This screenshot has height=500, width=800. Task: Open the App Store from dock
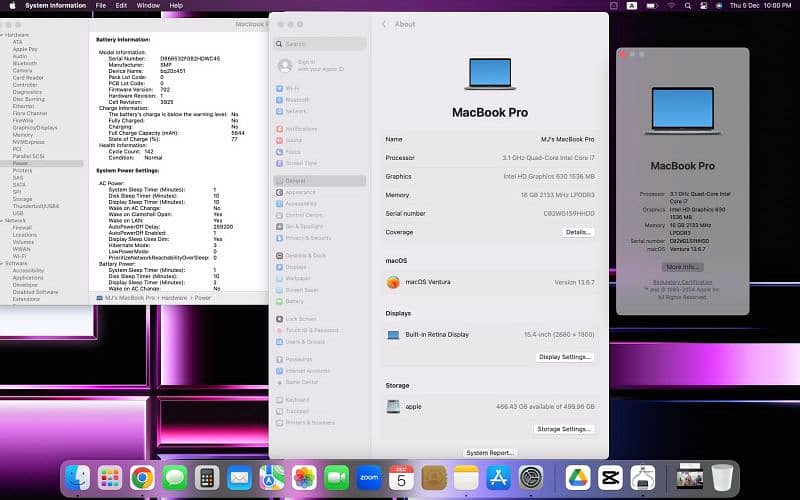(x=498, y=478)
